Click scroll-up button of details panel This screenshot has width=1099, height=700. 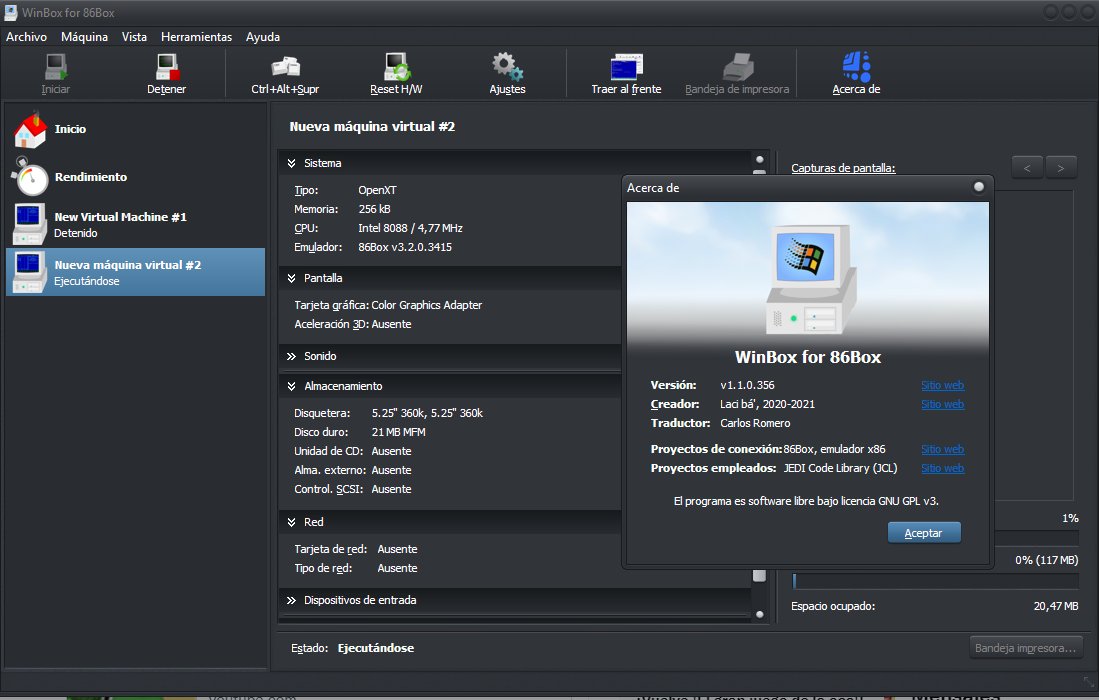click(759, 160)
